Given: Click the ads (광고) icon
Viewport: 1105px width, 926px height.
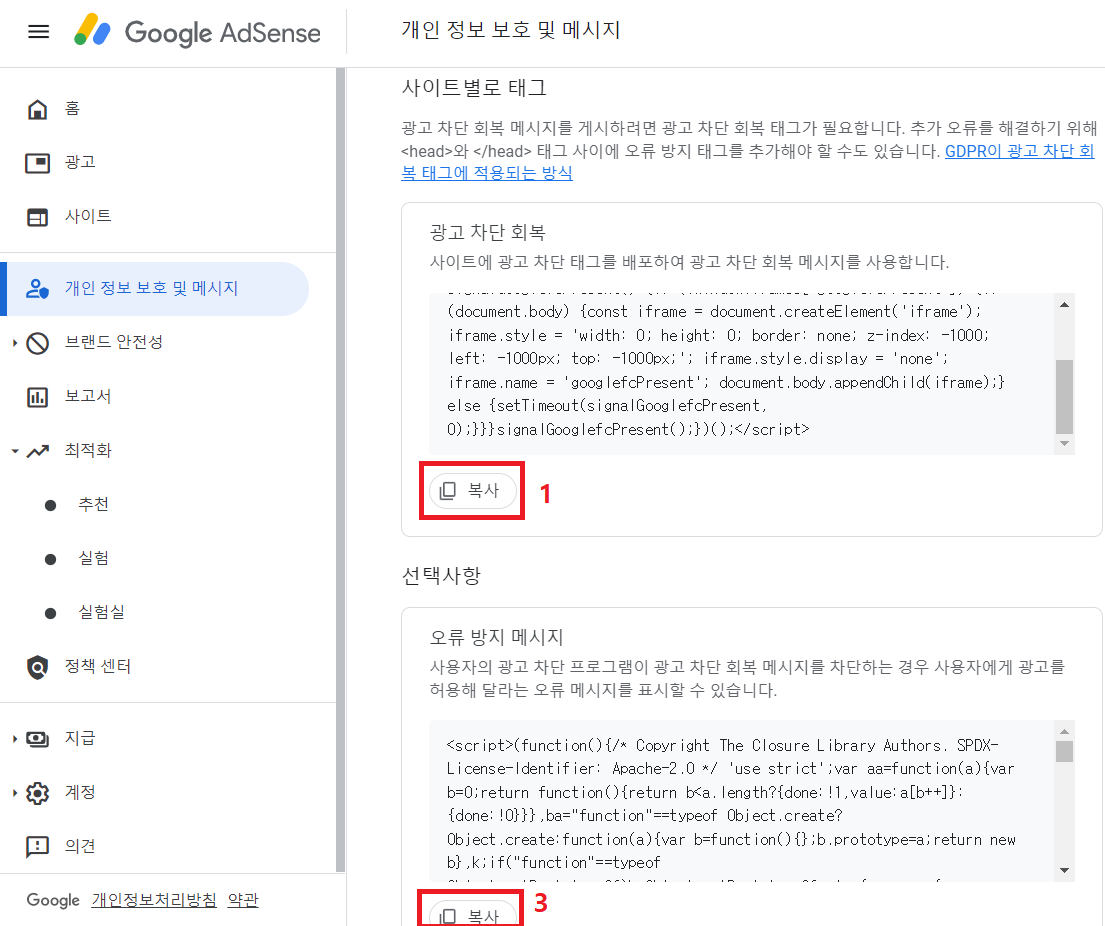Looking at the screenshot, I should pyautogui.click(x=37, y=163).
